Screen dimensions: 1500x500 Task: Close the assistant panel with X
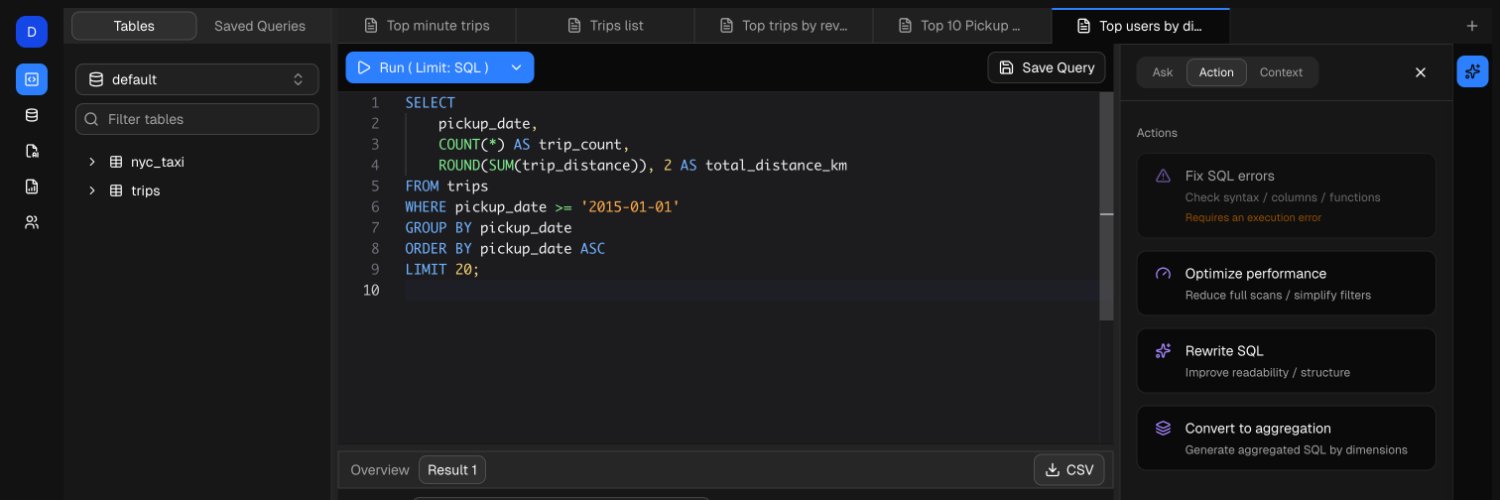click(1420, 72)
